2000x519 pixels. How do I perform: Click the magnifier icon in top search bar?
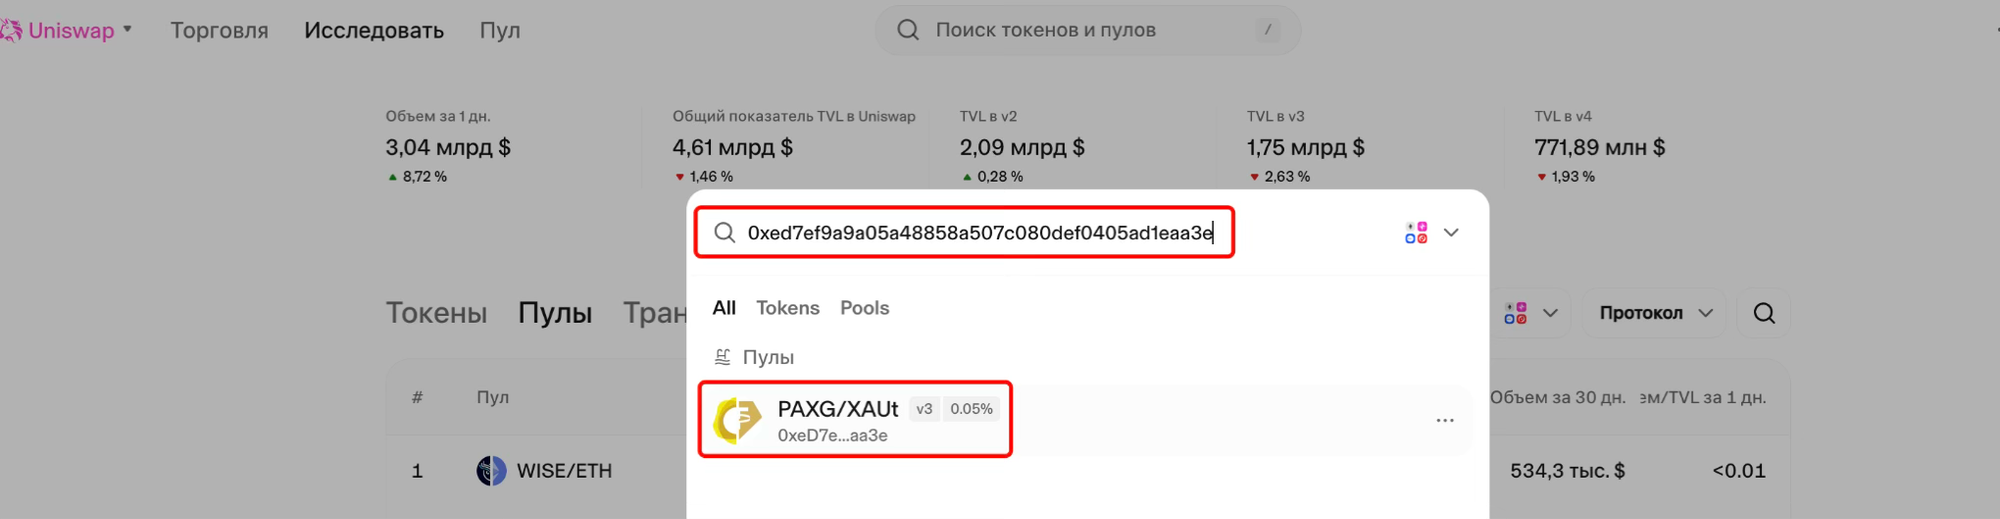(x=907, y=30)
